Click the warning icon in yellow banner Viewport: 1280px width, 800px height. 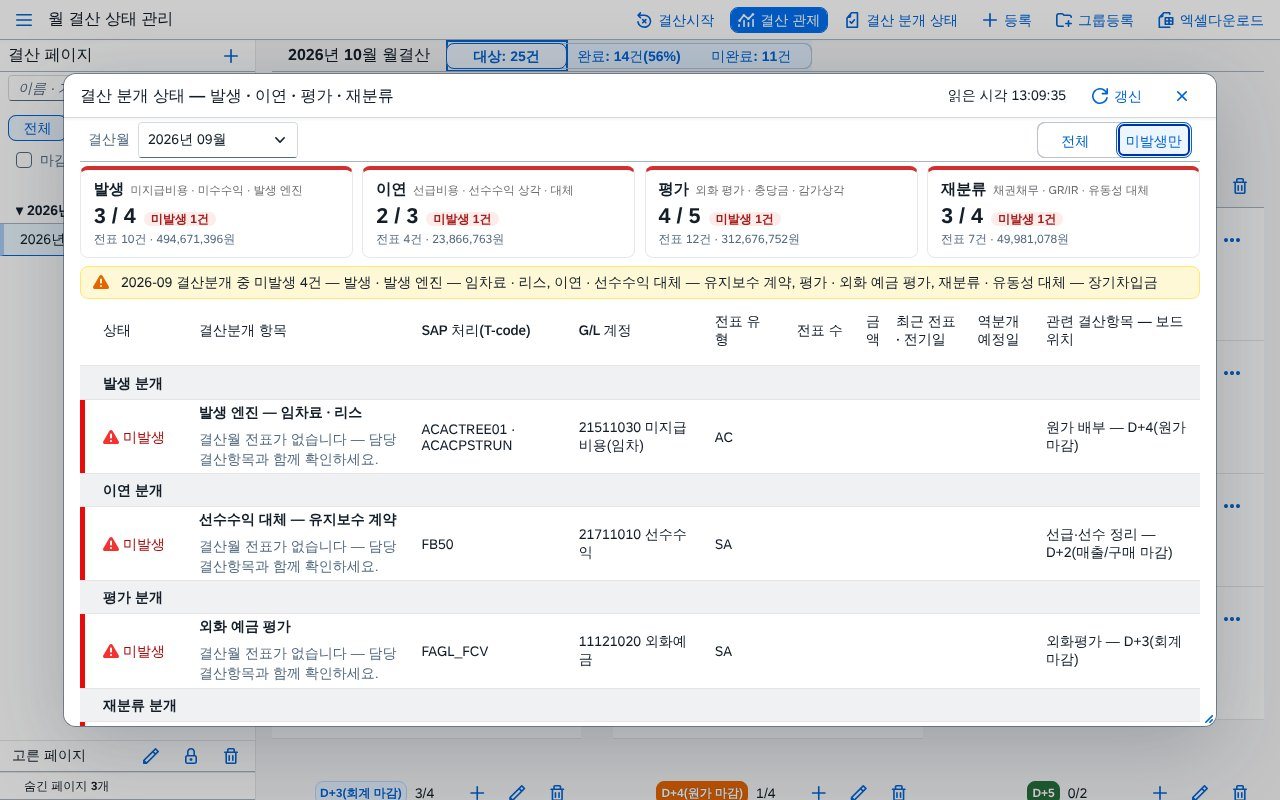tap(101, 282)
